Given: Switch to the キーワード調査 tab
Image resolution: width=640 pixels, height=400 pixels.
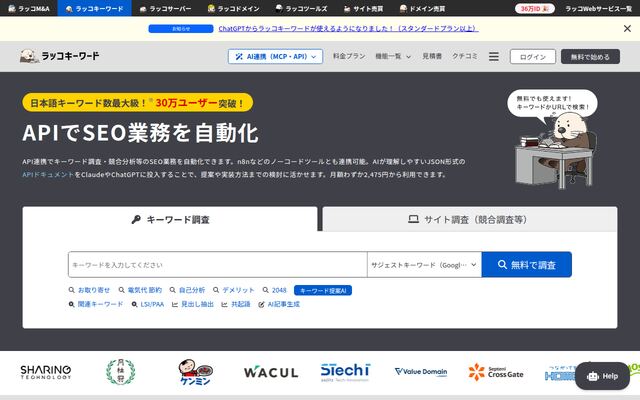Looking at the screenshot, I should (x=170, y=220).
